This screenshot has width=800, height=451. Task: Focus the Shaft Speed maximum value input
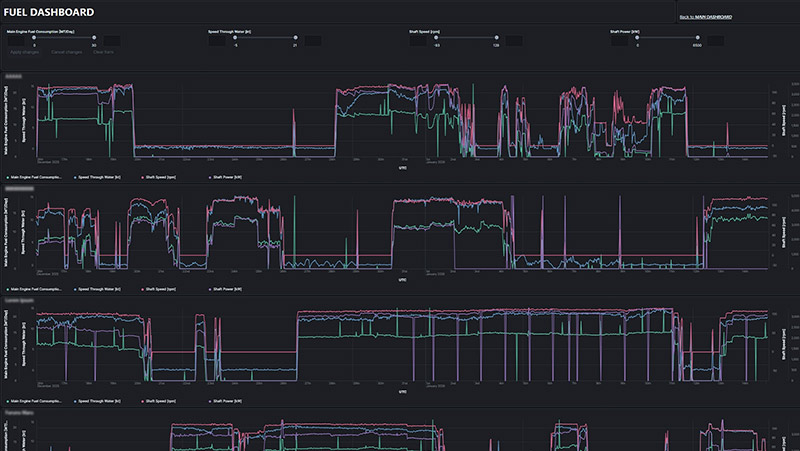(x=514, y=41)
